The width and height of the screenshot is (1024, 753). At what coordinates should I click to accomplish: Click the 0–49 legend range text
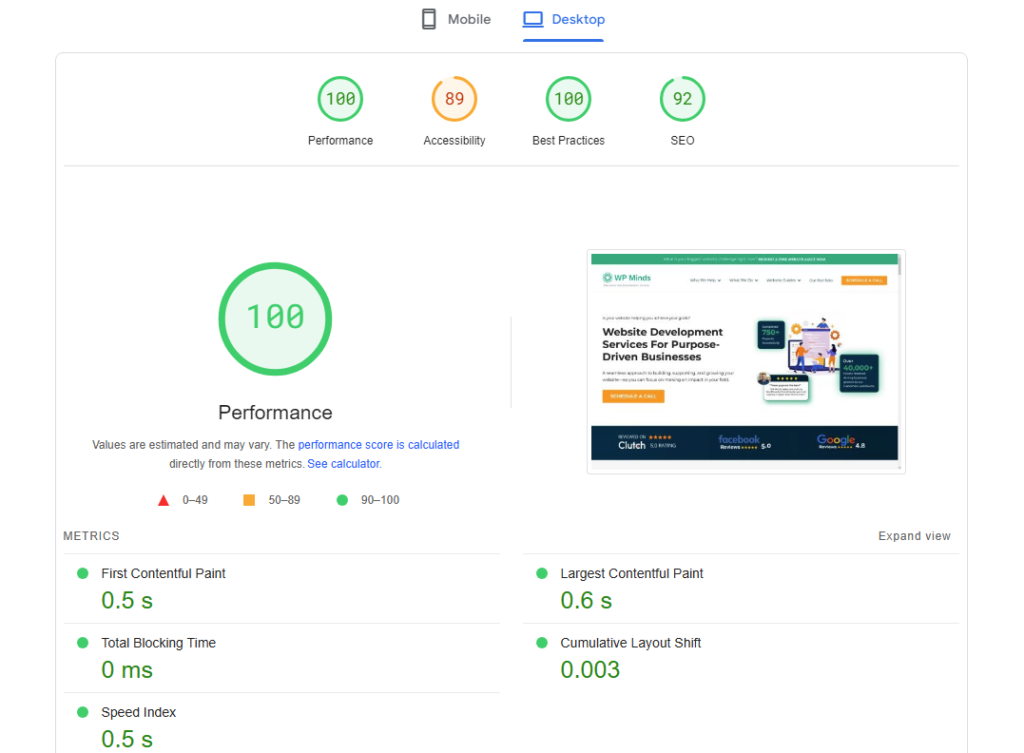tap(195, 500)
